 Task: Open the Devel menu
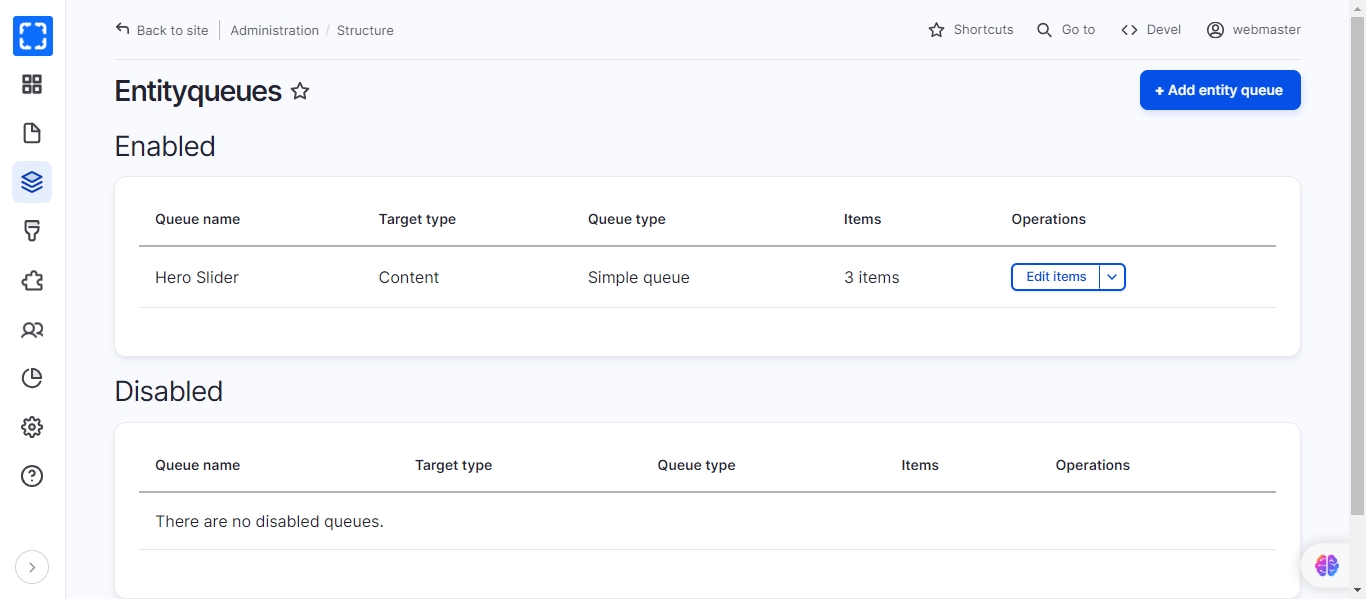pyautogui.click(x=1151, y=30)
